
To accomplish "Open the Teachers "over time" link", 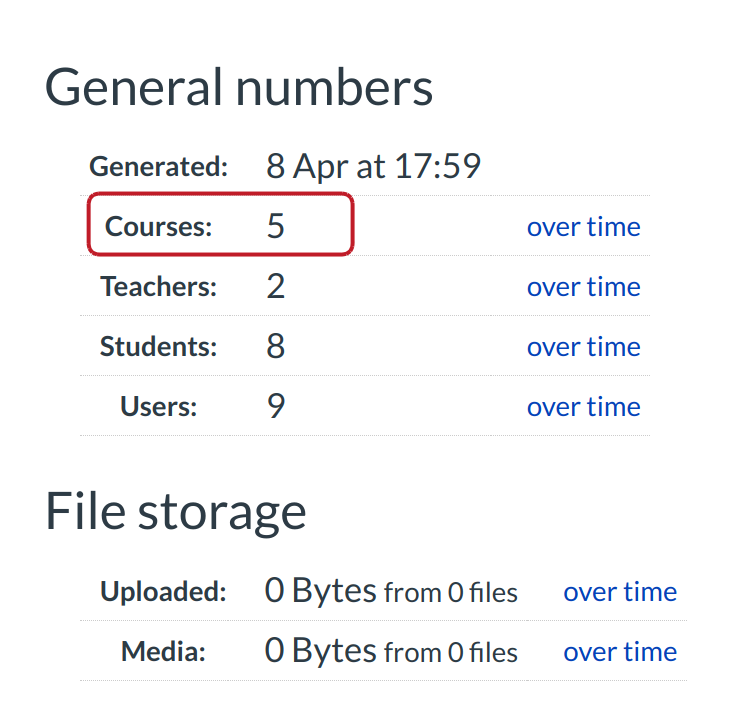I will [x=583, y=287].
